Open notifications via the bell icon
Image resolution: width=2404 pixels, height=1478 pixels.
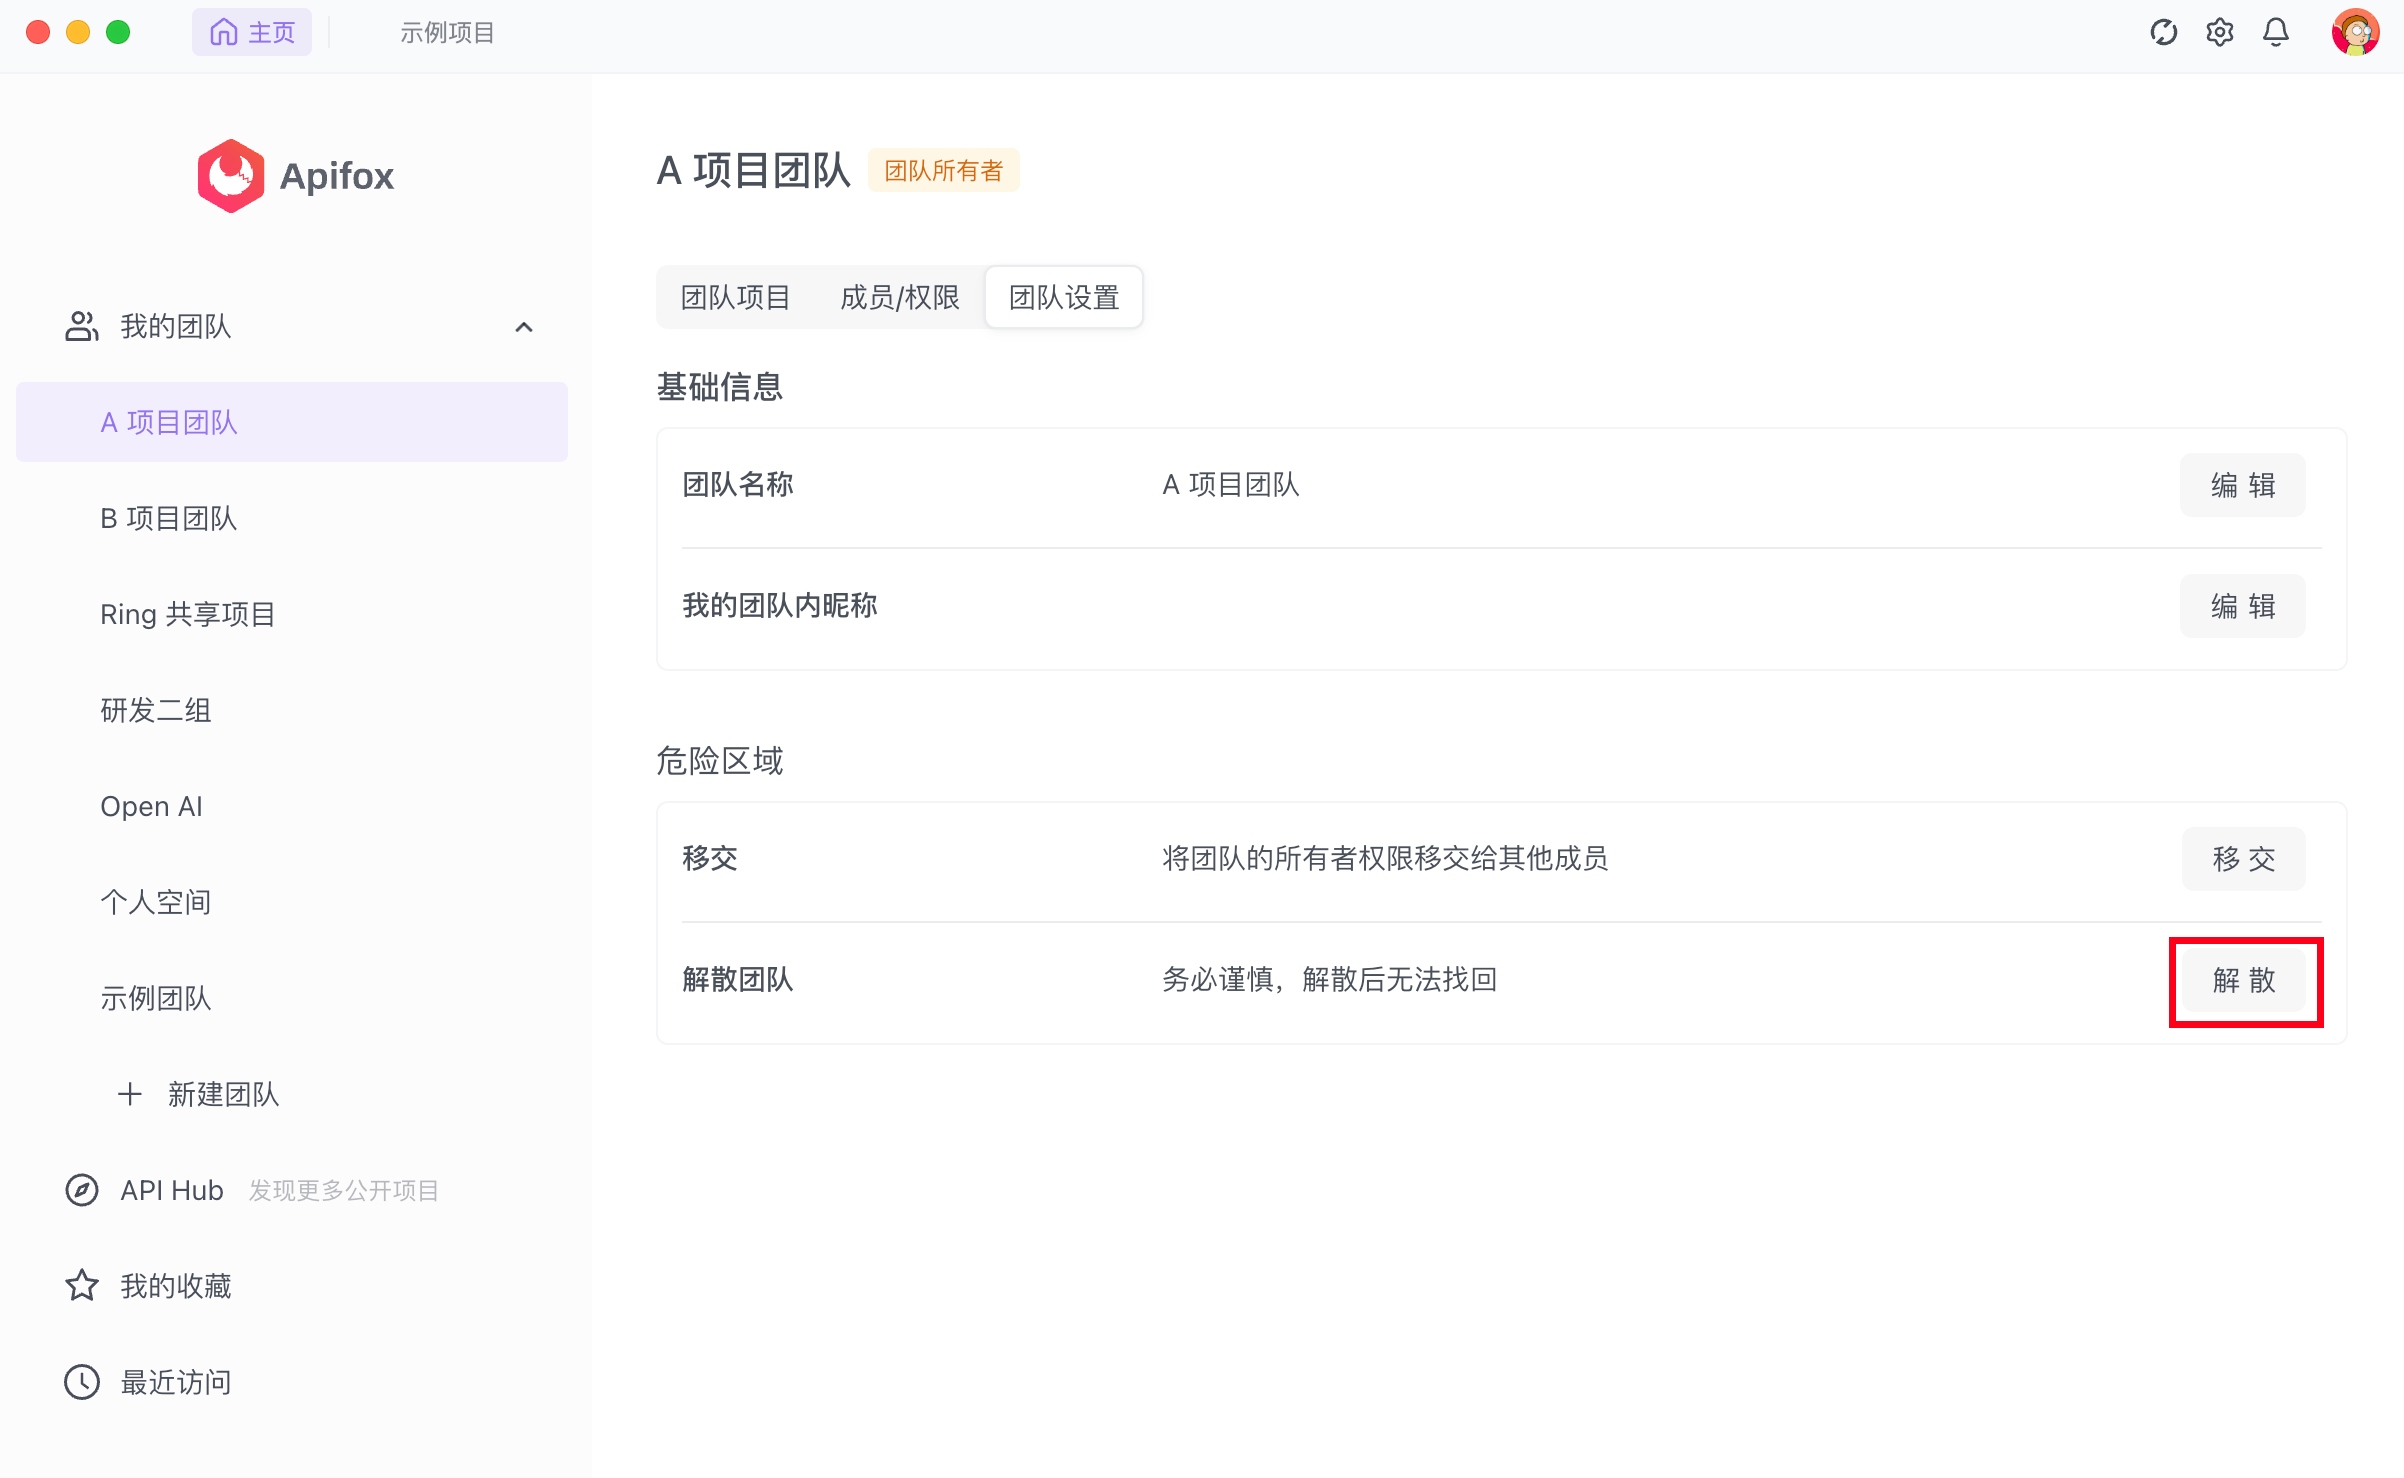pyautogui.click(x=2275, y=33)
